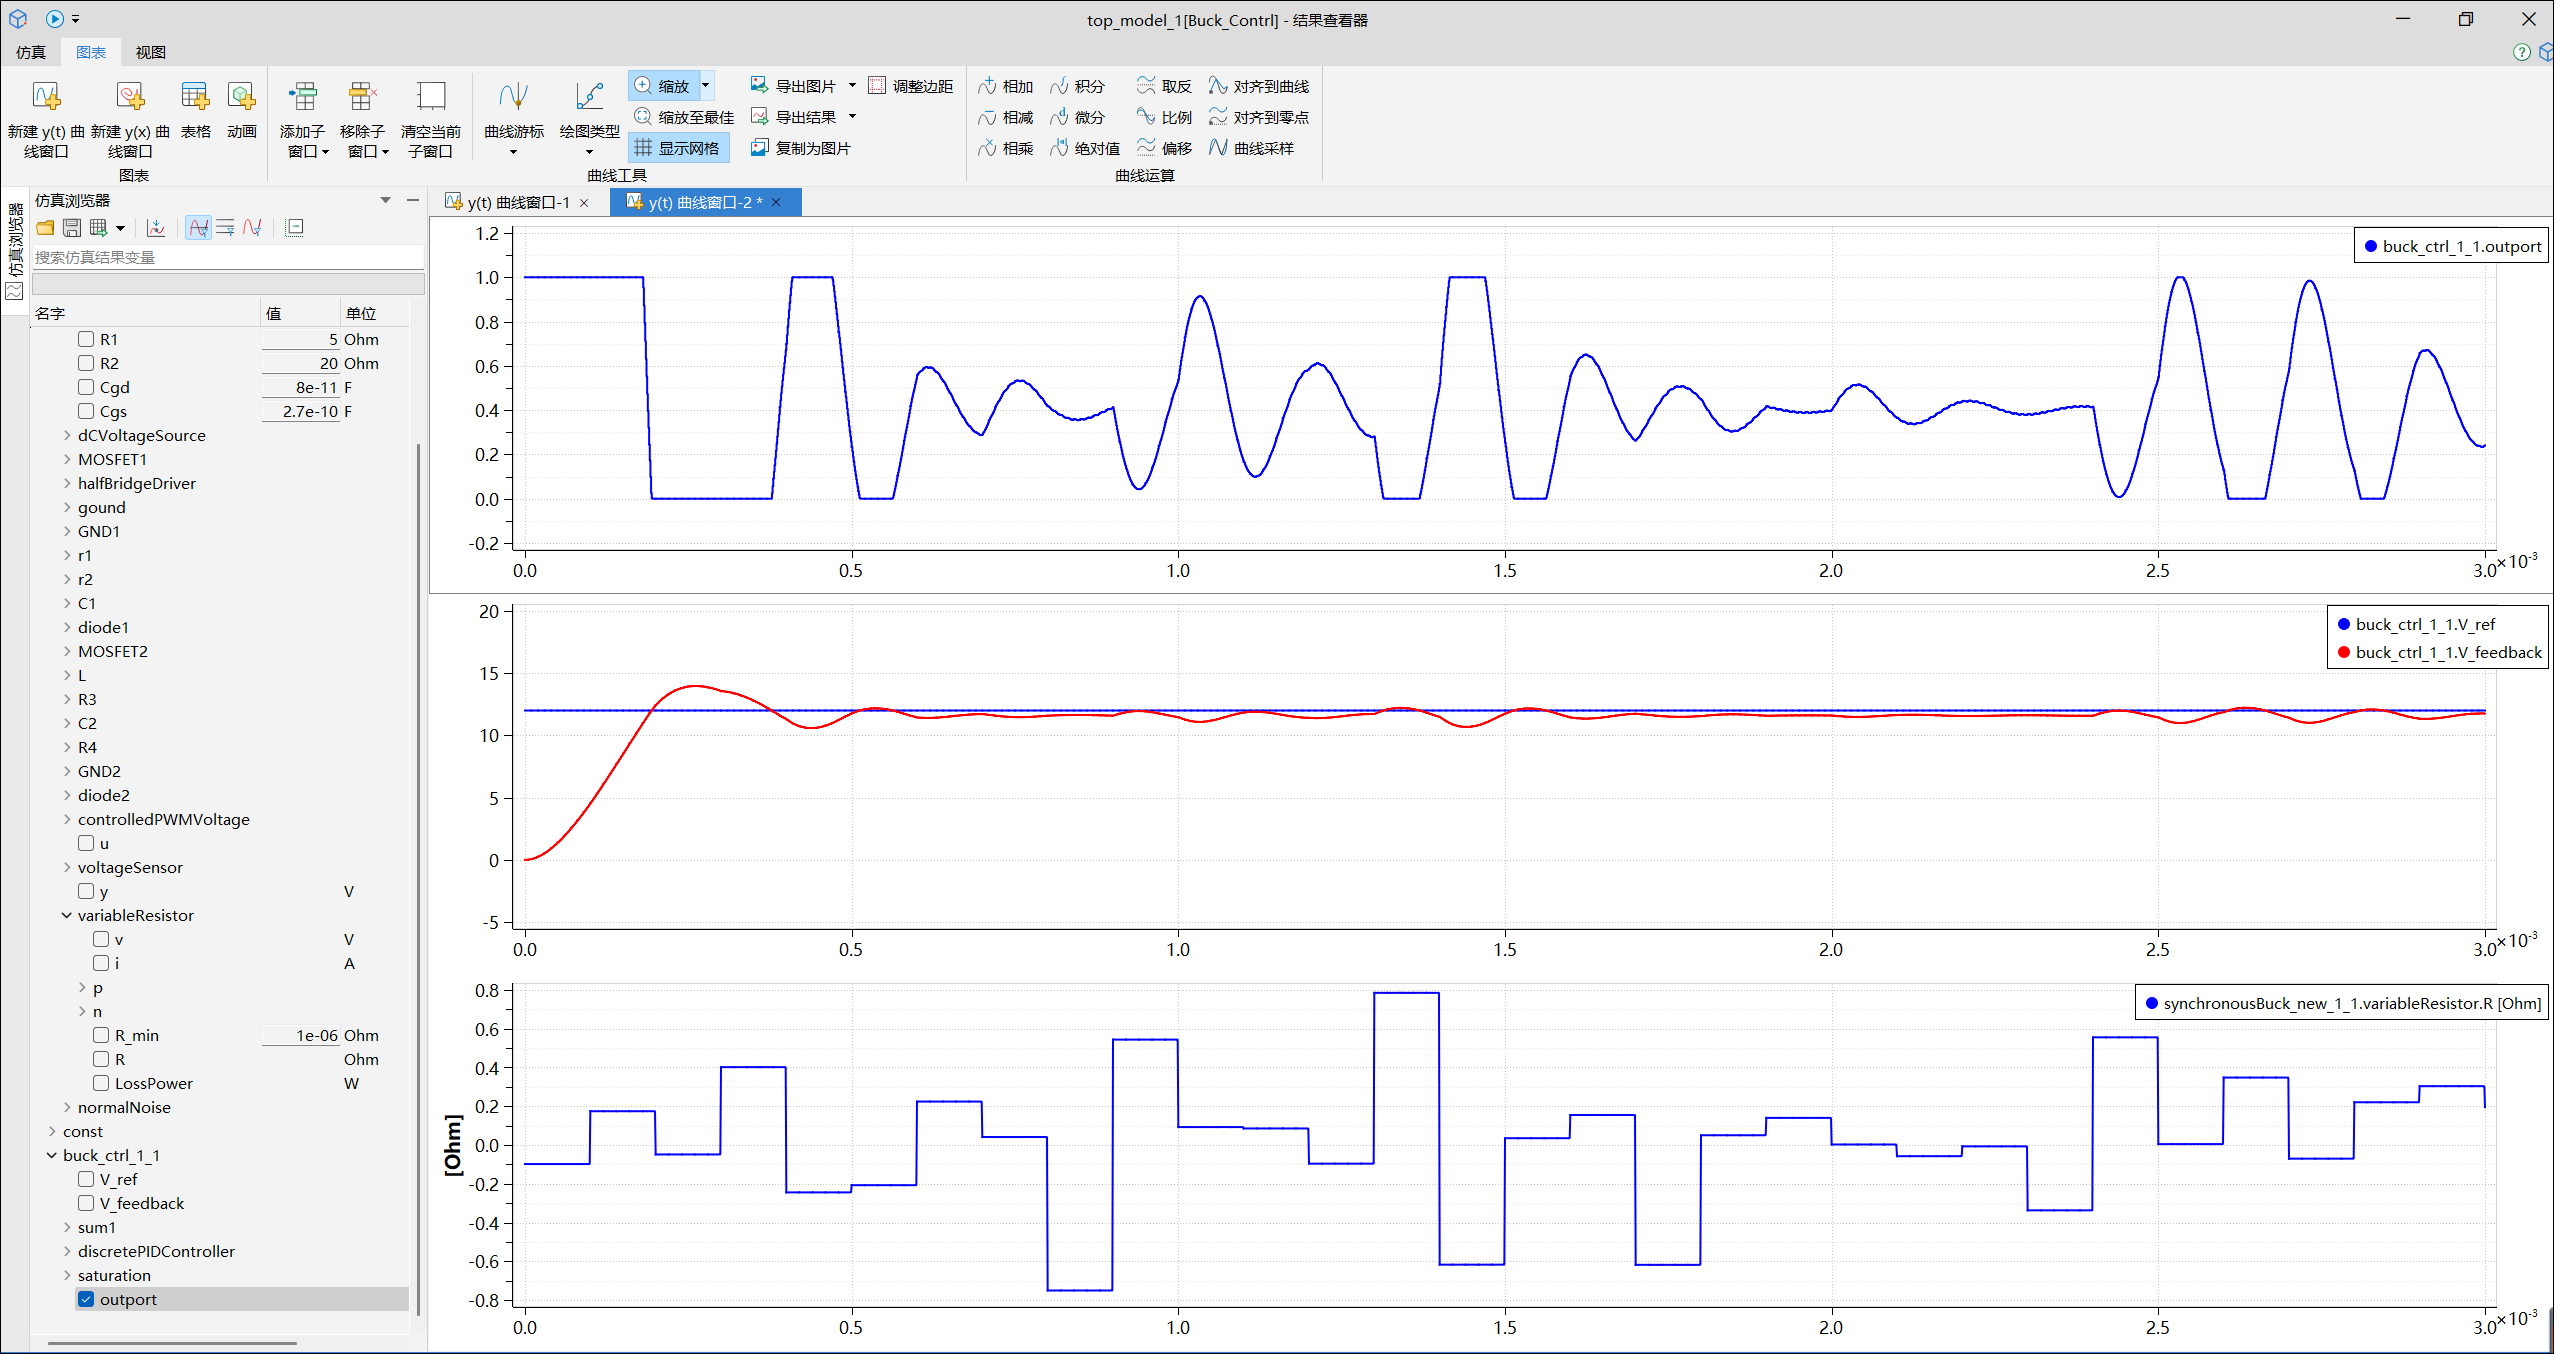
Task: Toggle the 显示网格 grid button
Action: tap(679, 148)
